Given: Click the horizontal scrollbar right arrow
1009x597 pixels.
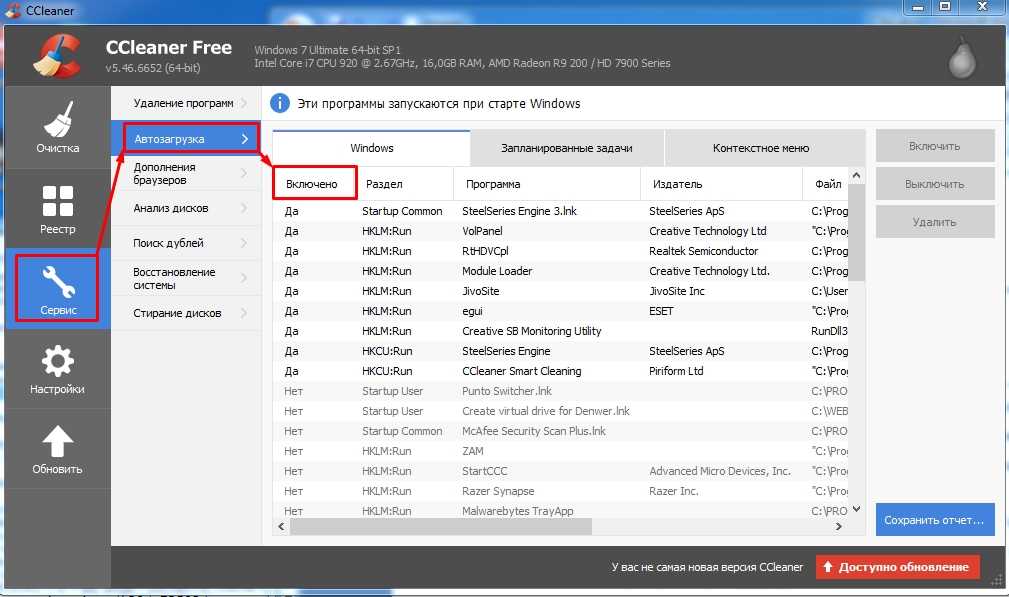Looking at the screenshot, I should [x=842, y=526].
